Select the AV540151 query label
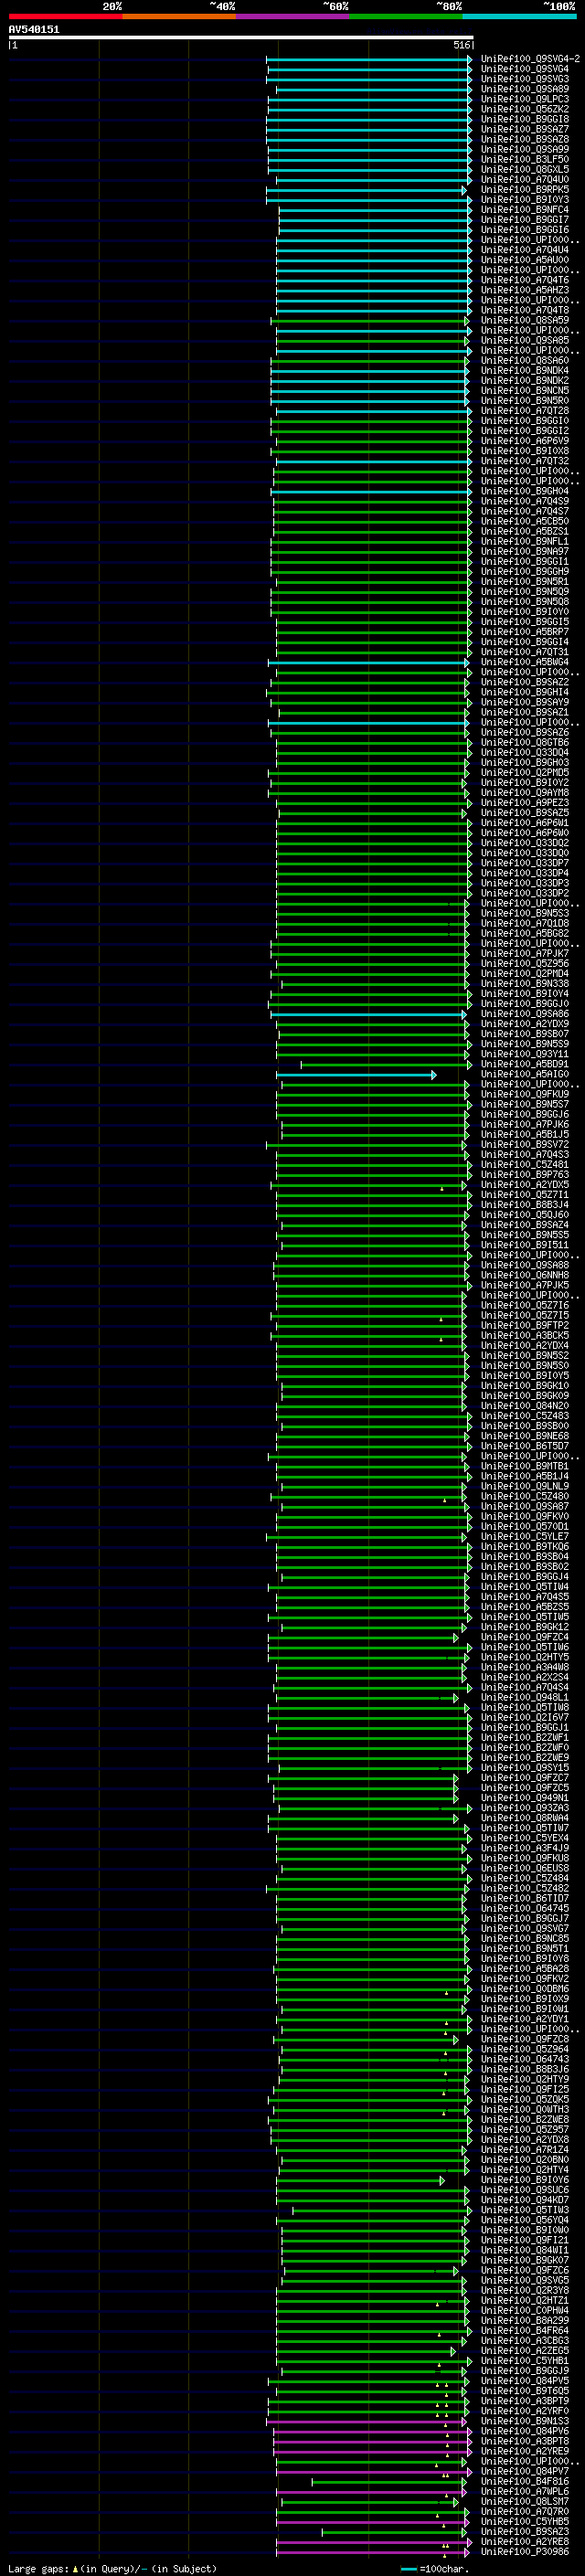This screenshot has width=585, height=2576. tap(34, 30)
